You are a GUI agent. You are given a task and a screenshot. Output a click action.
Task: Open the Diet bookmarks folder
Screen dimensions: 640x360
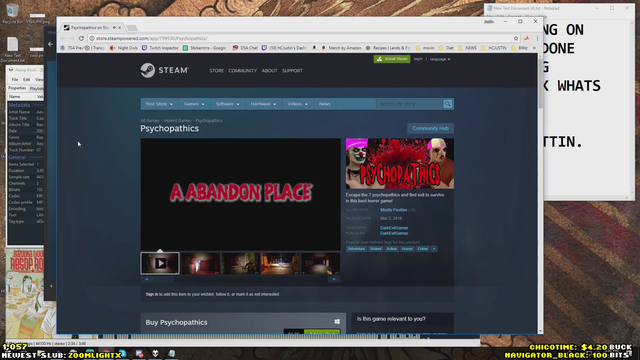[446, 48]
